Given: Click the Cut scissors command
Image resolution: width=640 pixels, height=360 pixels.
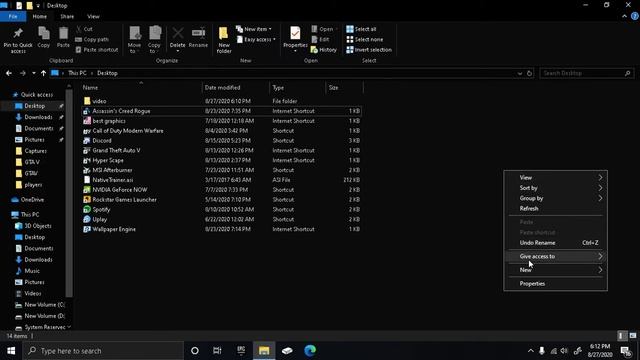Looking at the screenshot, I should click(84, 29).
